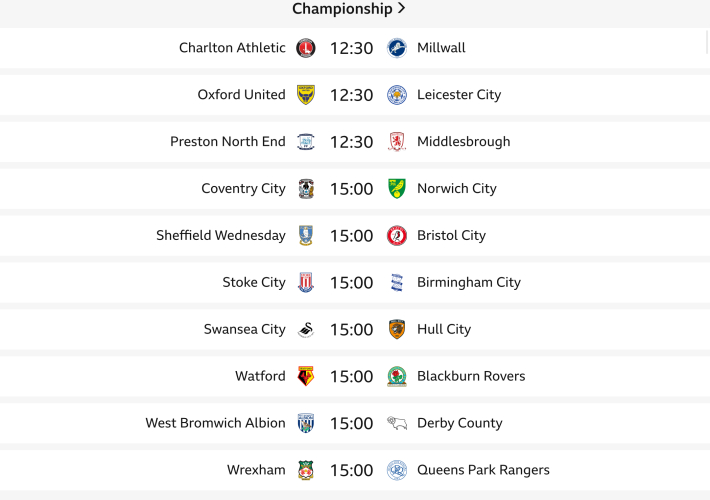This screenshot has width=710, height=500.
Task: Select the West Bromwich Albion team name
Action: pos(215,423)
